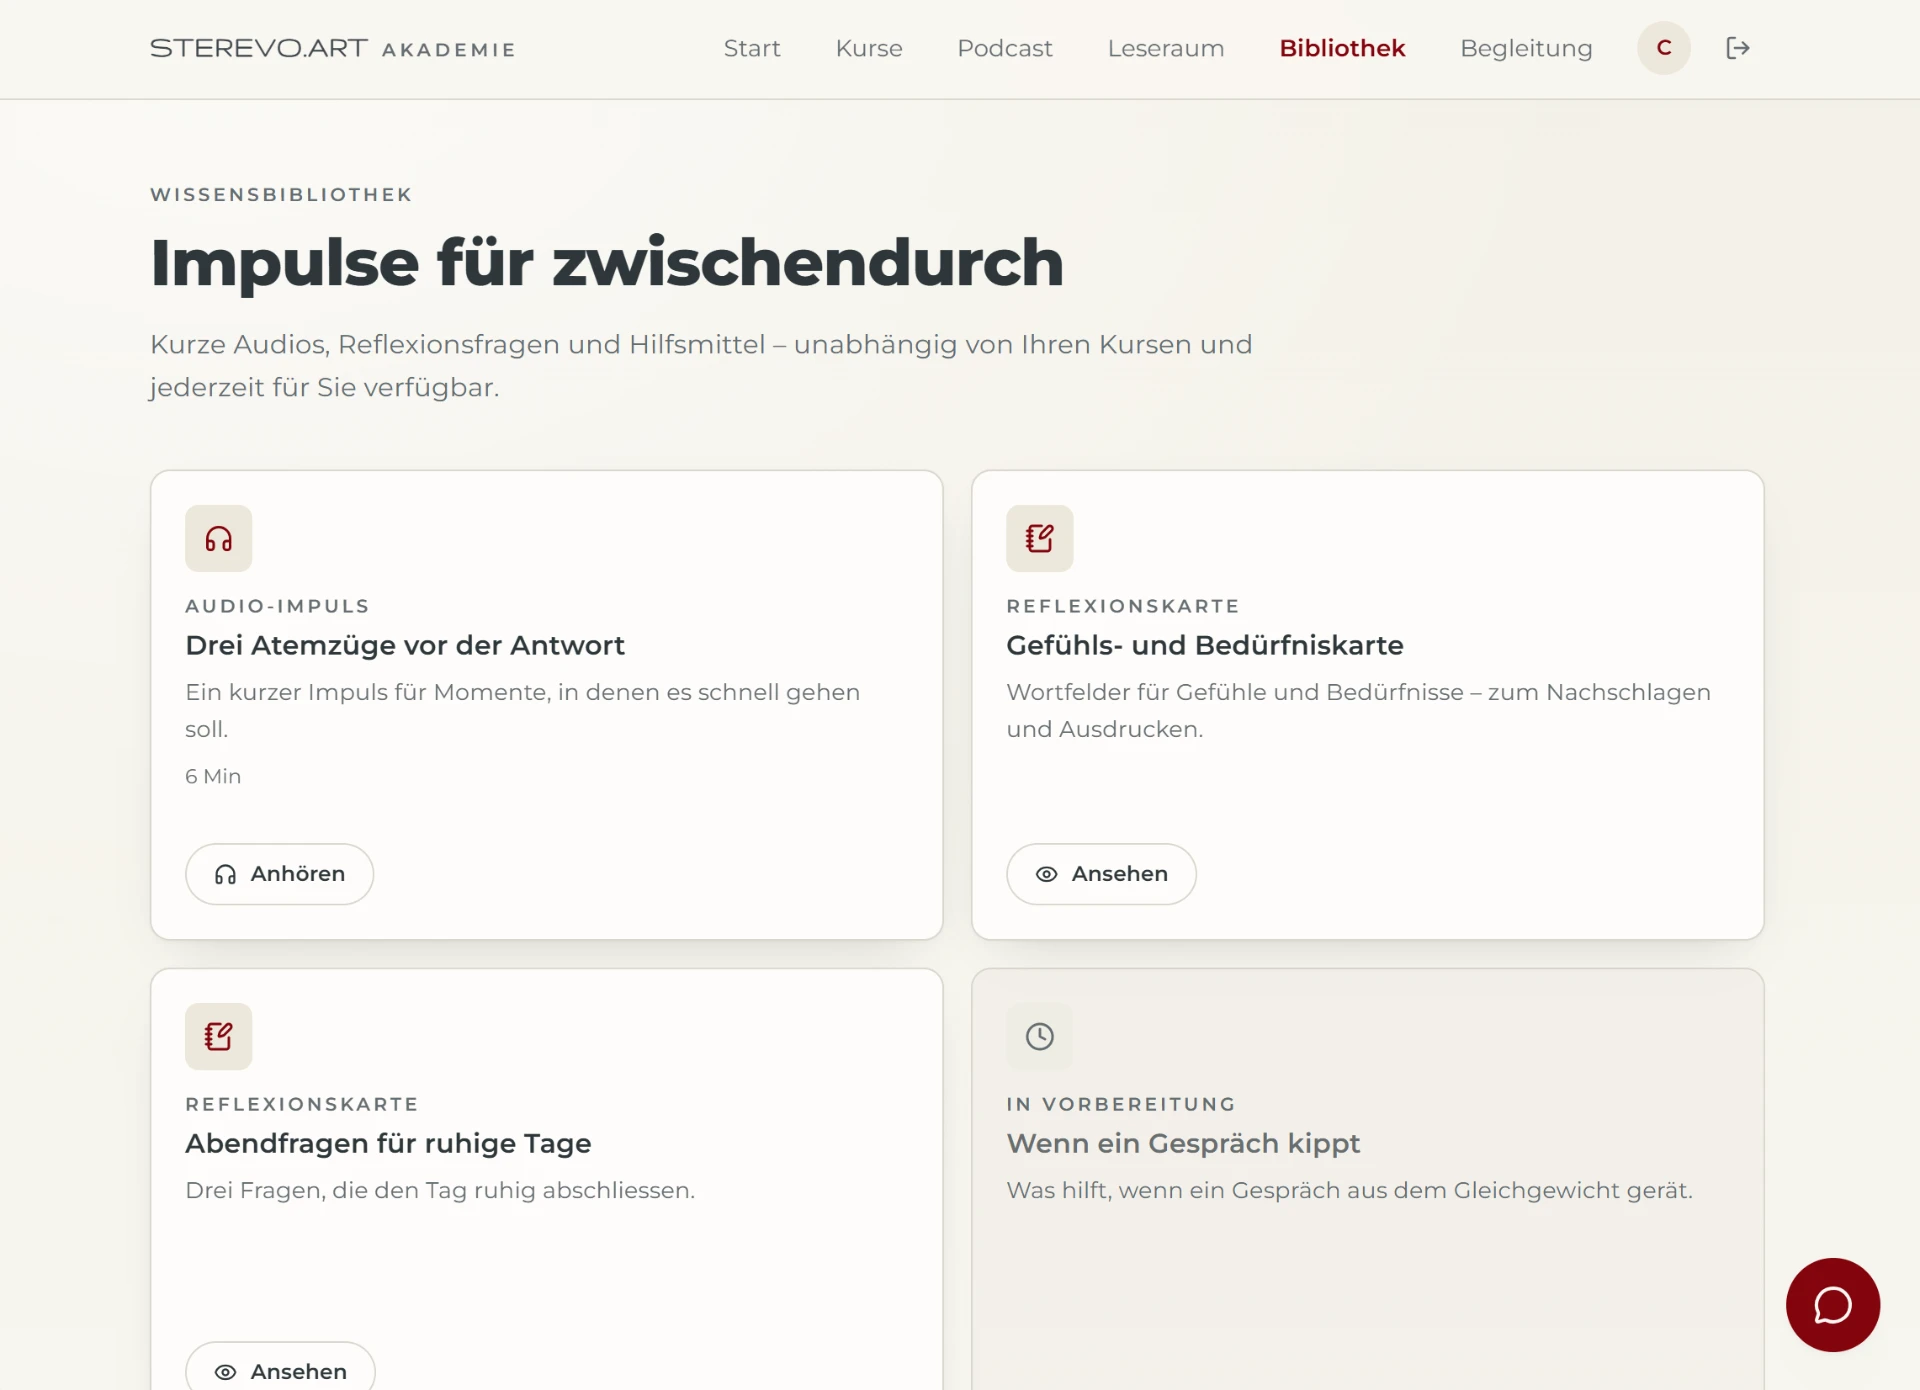Click description Drei Fragen, die den Tag ruhig abschliessen
The height and width of the screenshot is (1390, 1920).
(440, 1190)
